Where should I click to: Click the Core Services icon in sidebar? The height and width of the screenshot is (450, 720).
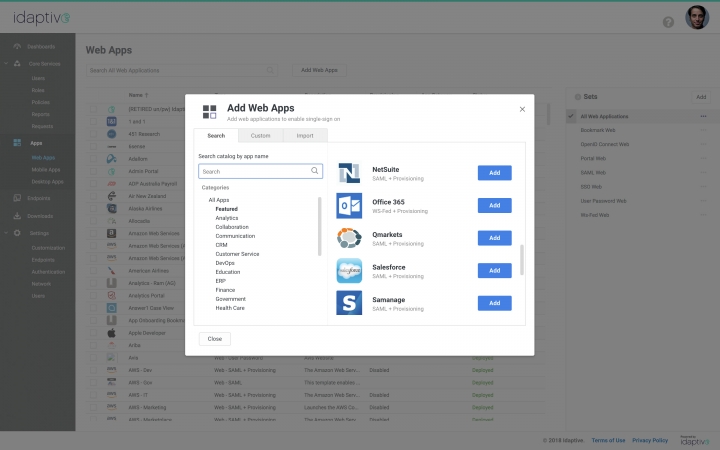click(x=17, y=63)
